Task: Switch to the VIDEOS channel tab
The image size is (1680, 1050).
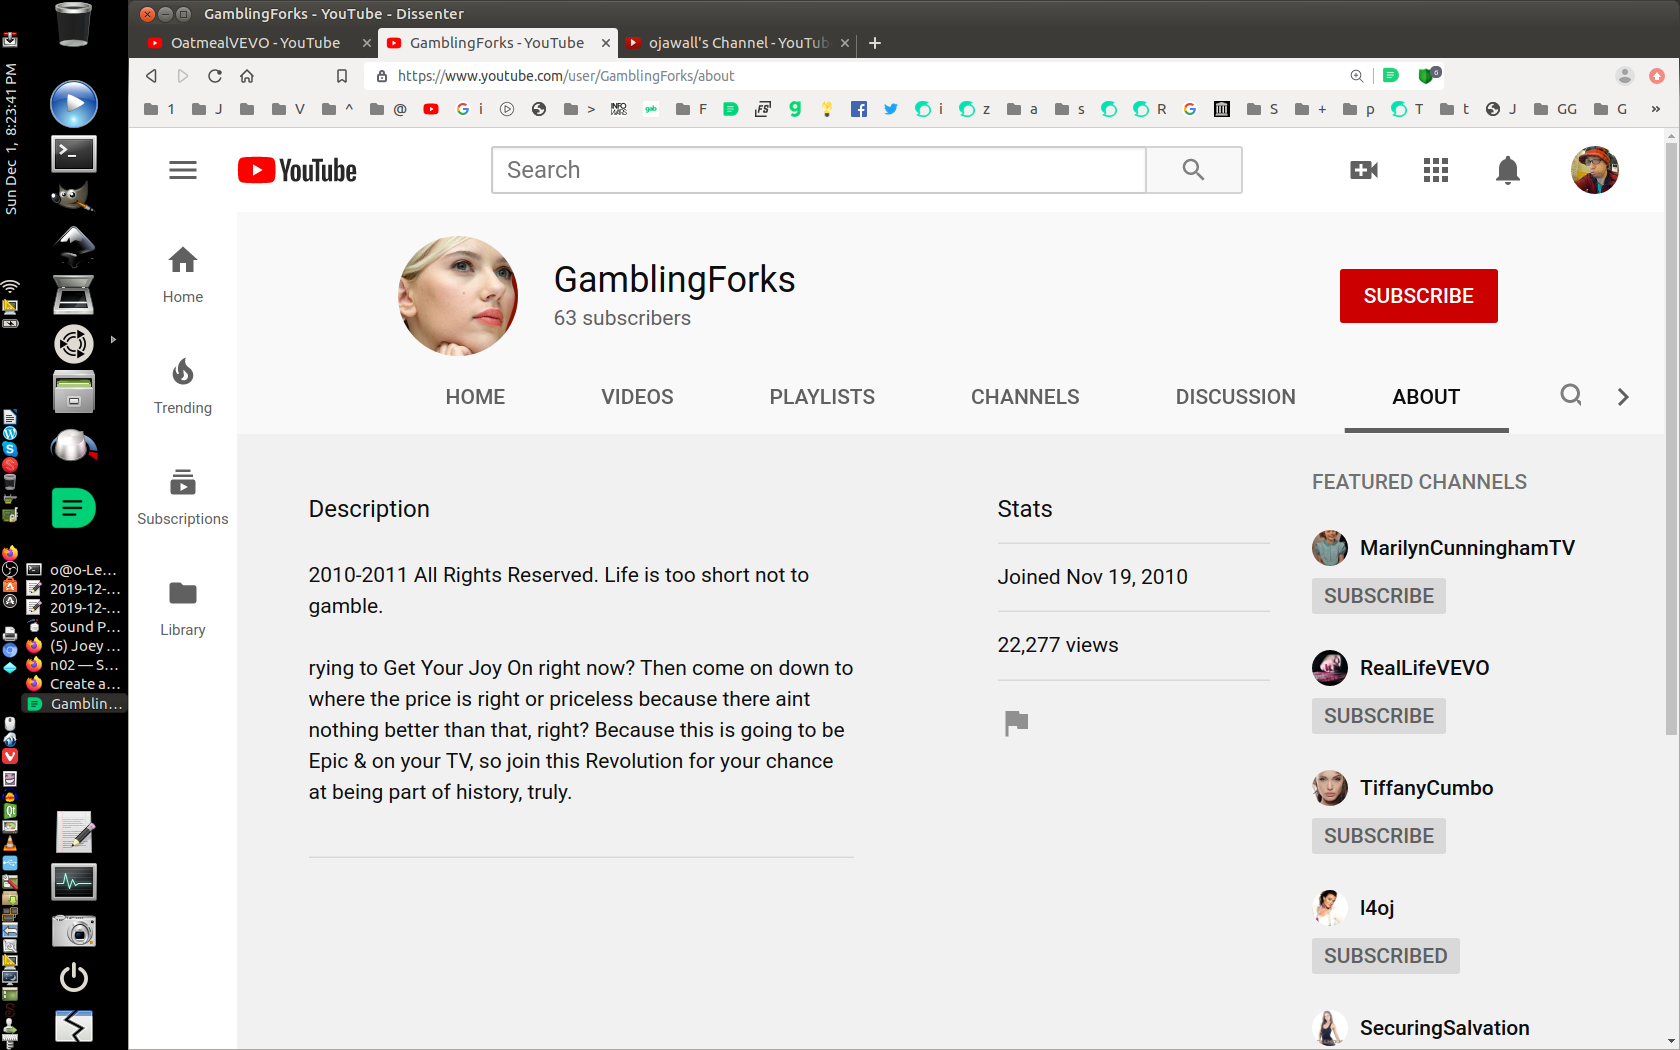Action: [x=637, y=397]
